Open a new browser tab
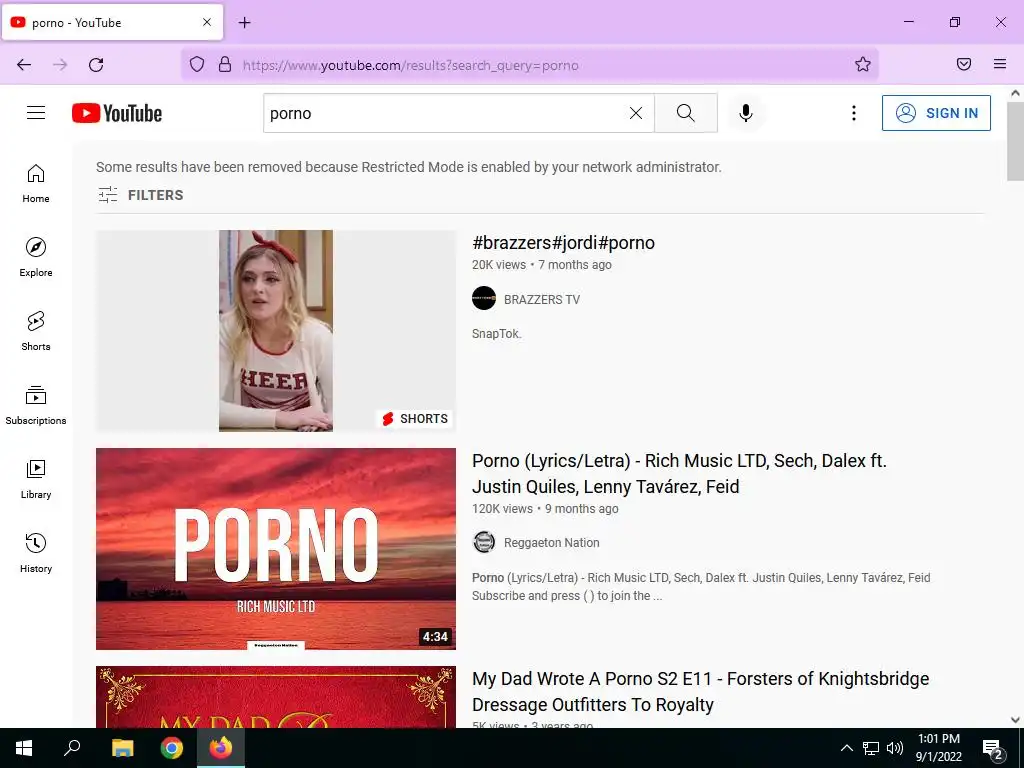The height and width of the screenshot is (768, 1024). (245, 23)
